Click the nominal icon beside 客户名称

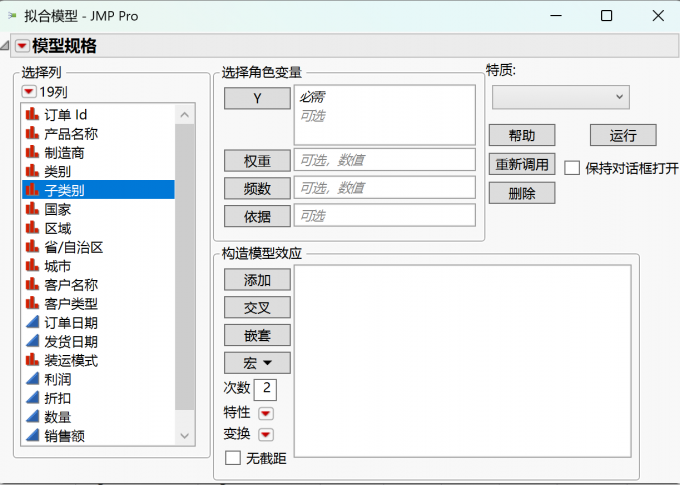click(x=32, y=284)
